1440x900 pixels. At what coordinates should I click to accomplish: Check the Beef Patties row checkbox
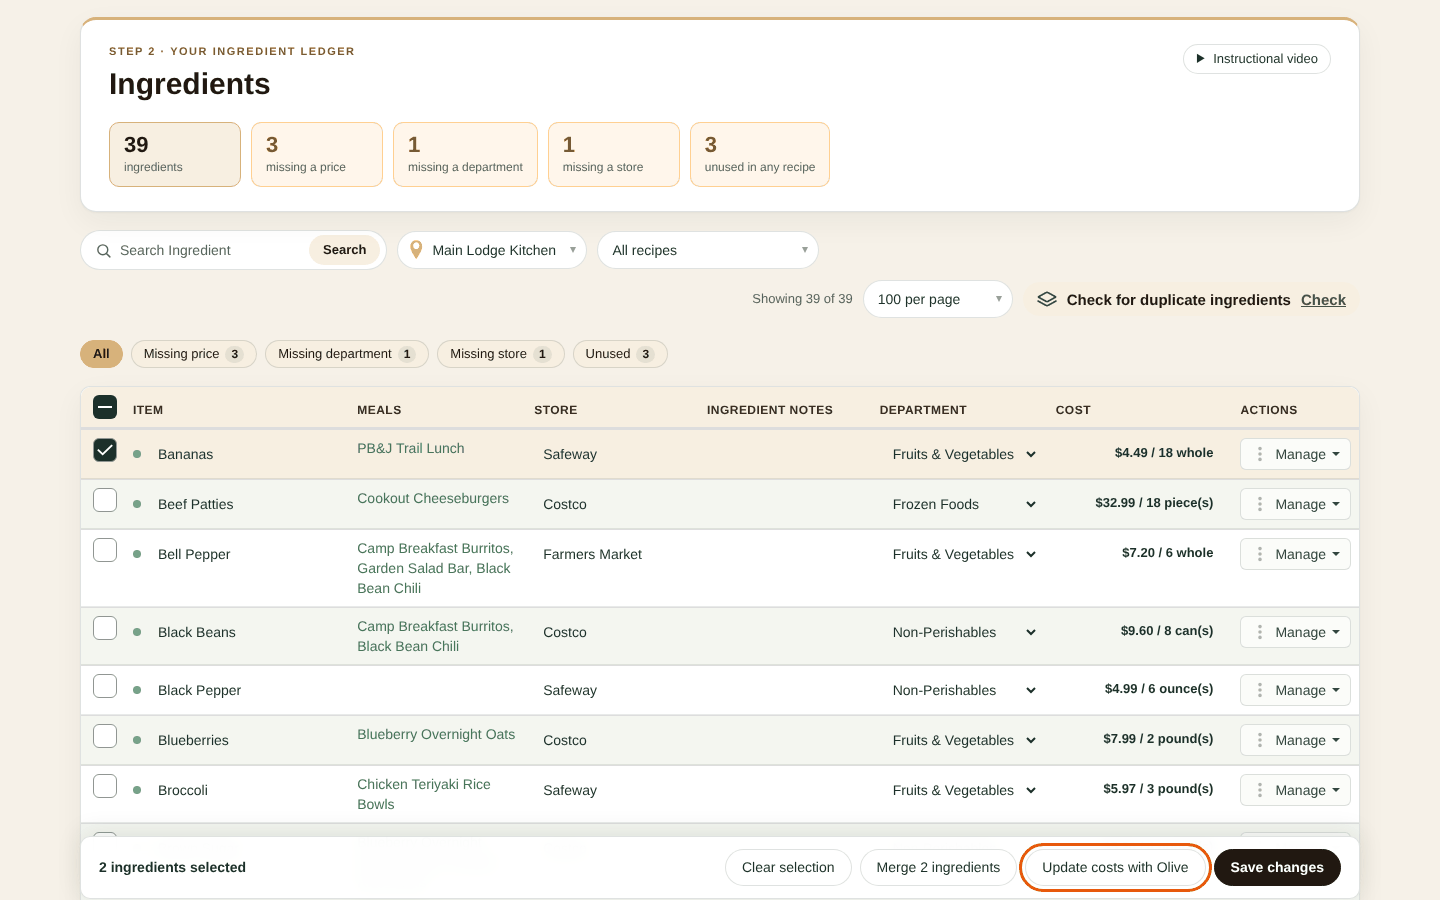[105, 500]
